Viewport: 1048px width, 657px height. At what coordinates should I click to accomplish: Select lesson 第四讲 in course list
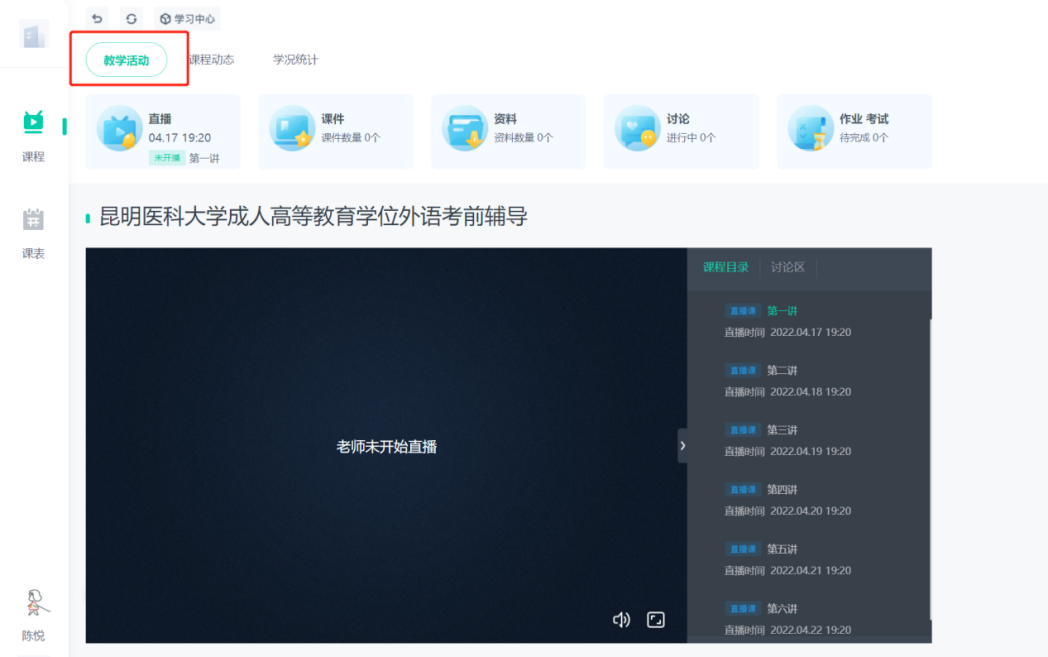coord(782,489)
